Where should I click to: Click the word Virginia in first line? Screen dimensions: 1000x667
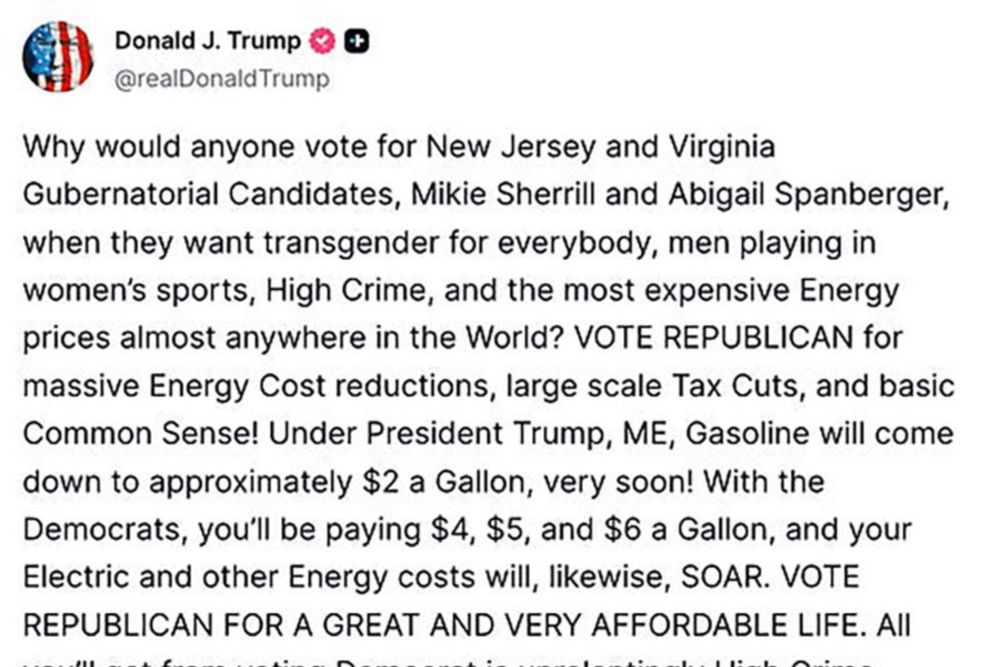[721, 147]
